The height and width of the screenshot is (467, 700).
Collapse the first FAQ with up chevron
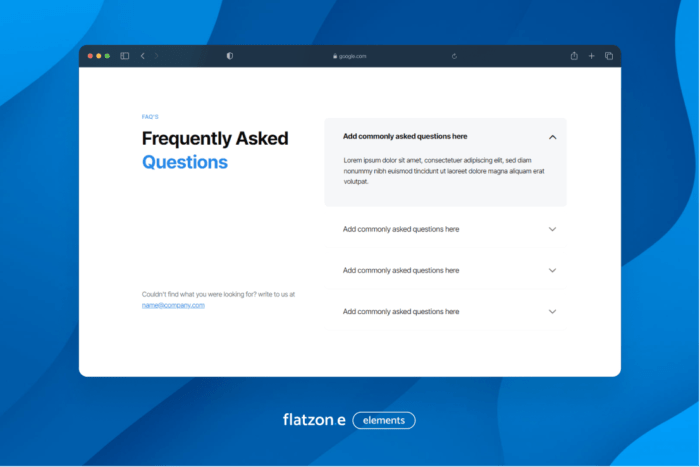click(552, 136)
